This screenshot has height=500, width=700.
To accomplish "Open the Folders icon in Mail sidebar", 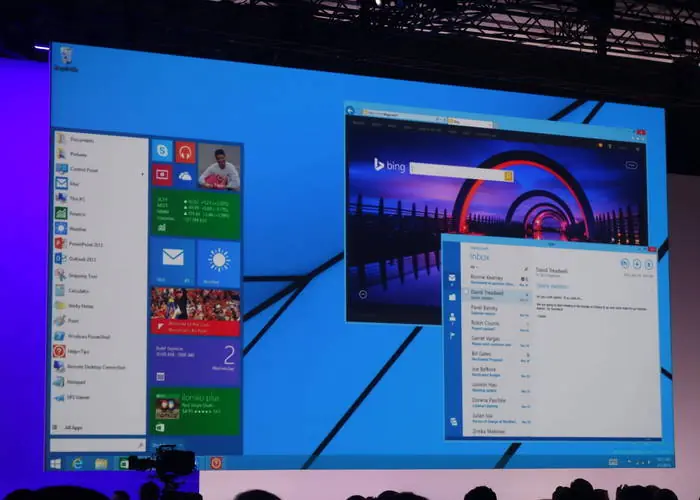I will pos(452,297).
